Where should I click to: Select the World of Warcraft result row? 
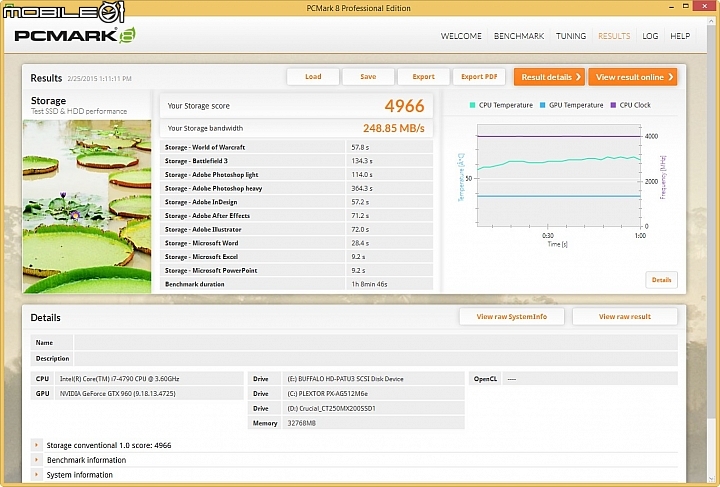tap(296, 147)
